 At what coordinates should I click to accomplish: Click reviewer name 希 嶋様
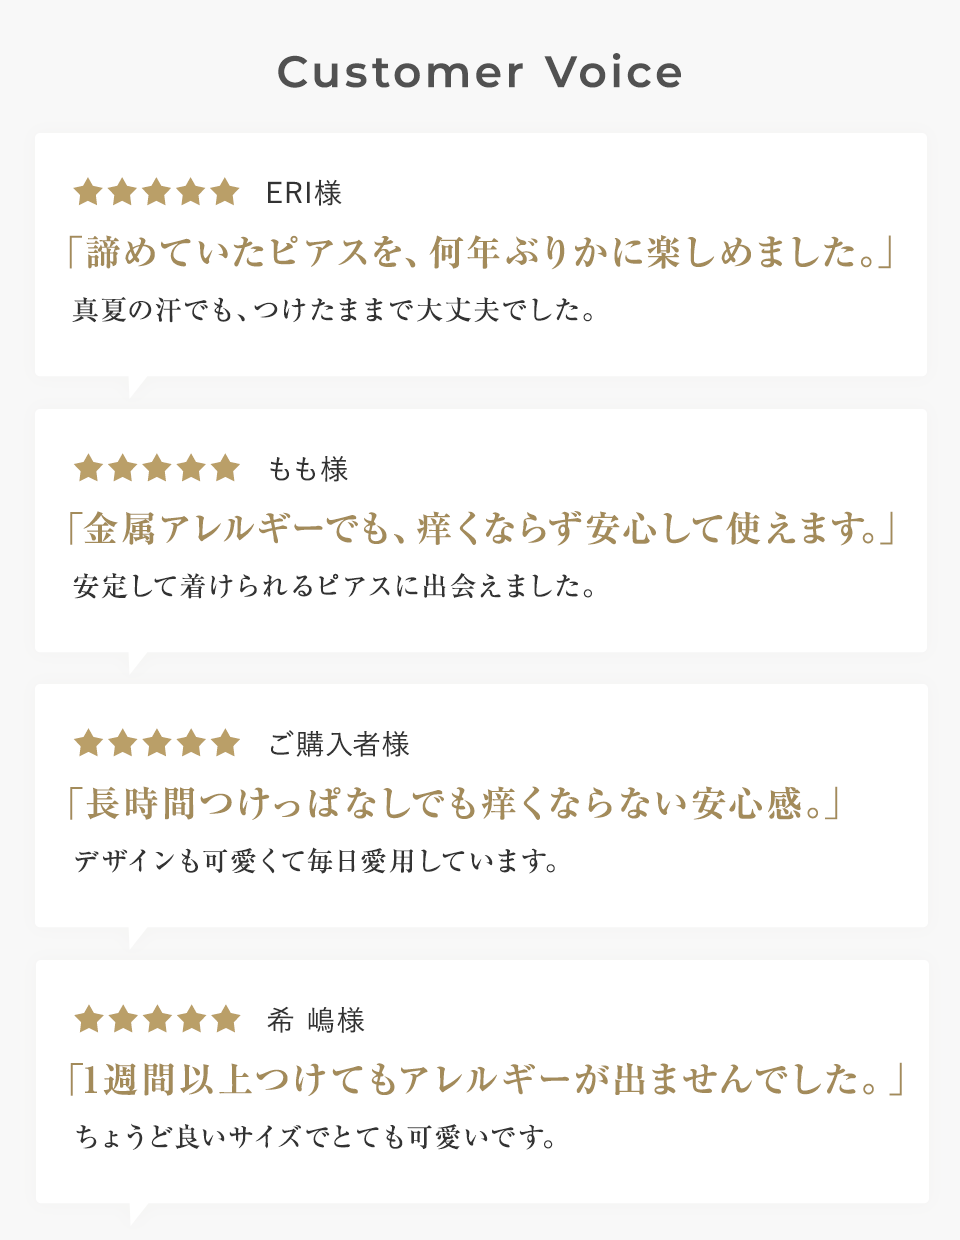[316, 1020]
